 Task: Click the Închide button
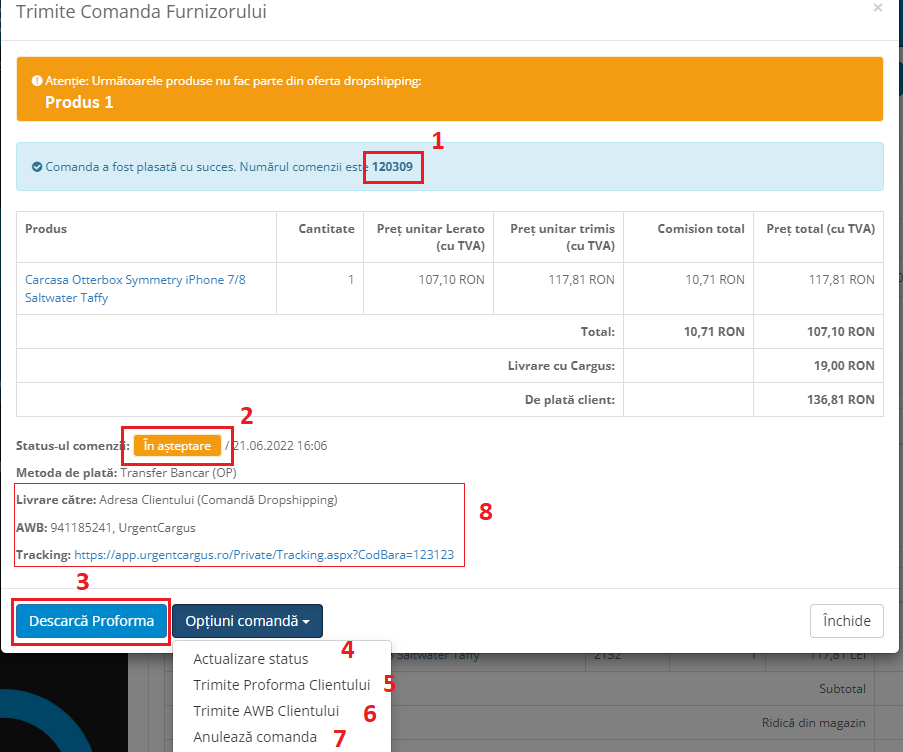tap(846, 621)
